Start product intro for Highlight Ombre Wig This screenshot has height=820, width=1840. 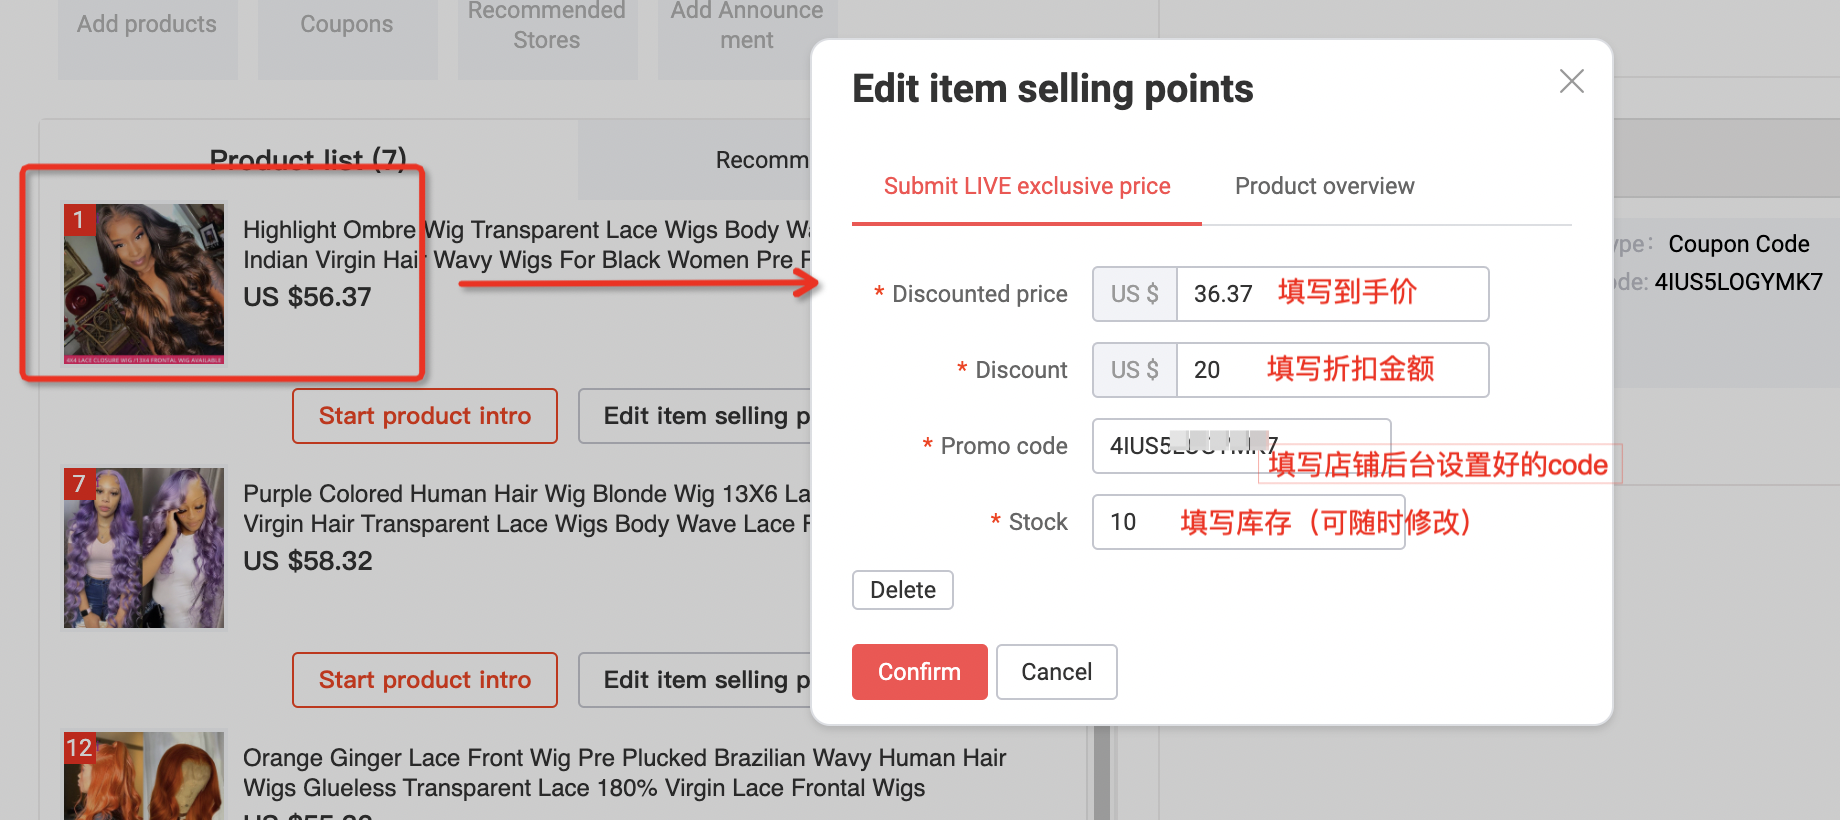(425, 416)
